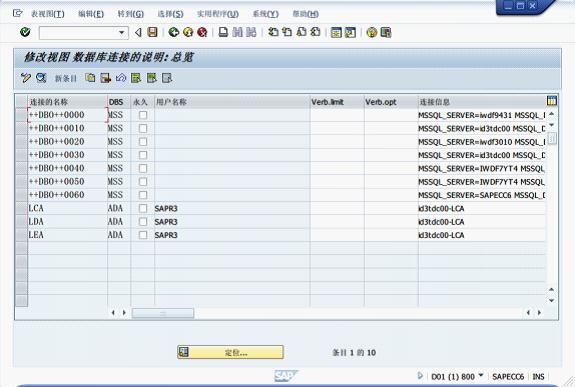The height and width of the screenshot is (387, 575).
Task: Click the Delete entry icon
Action: click(x=106, y=78)
